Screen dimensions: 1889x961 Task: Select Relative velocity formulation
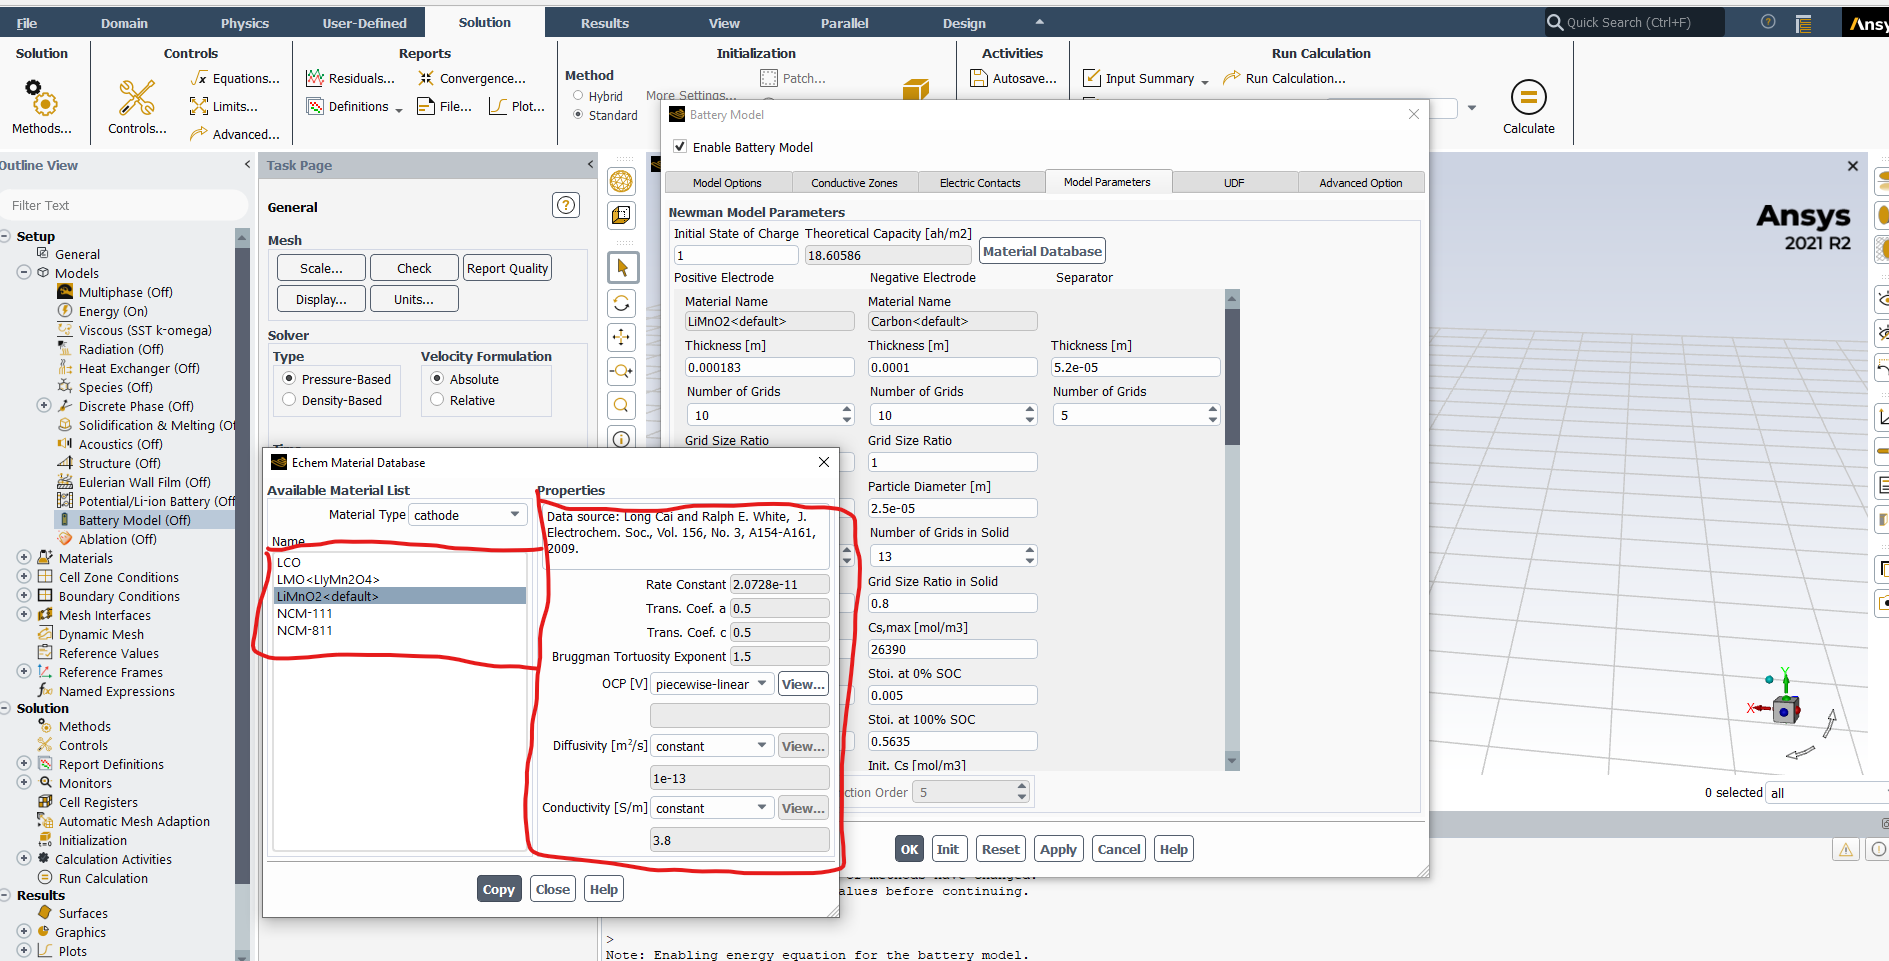(437, 400)
